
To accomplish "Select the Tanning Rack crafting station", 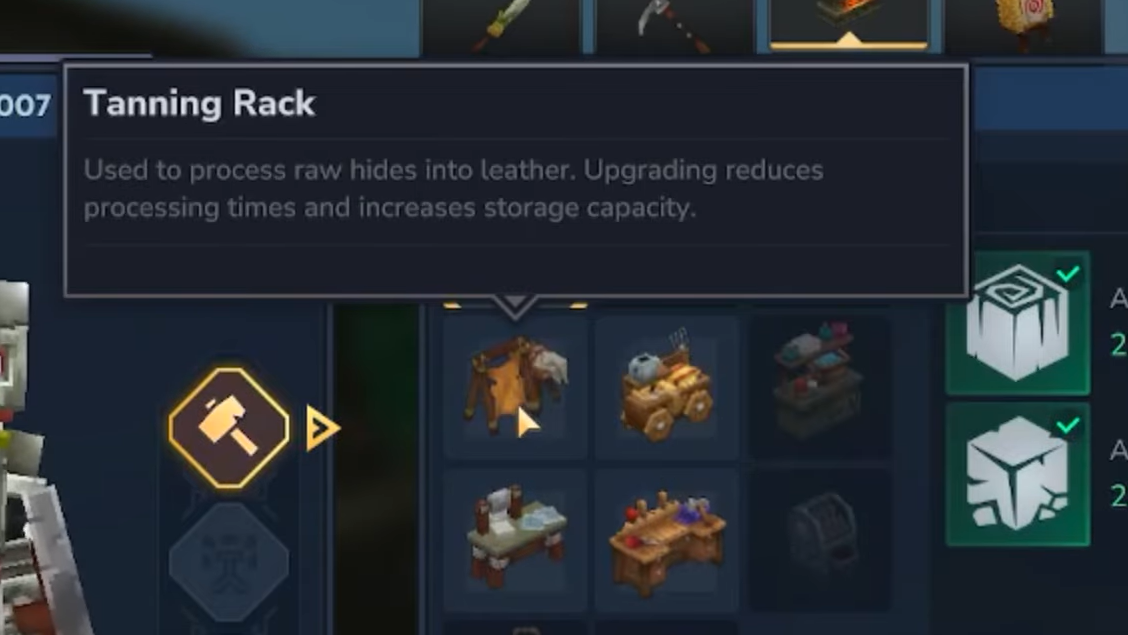I will click(x=515, y=386).
